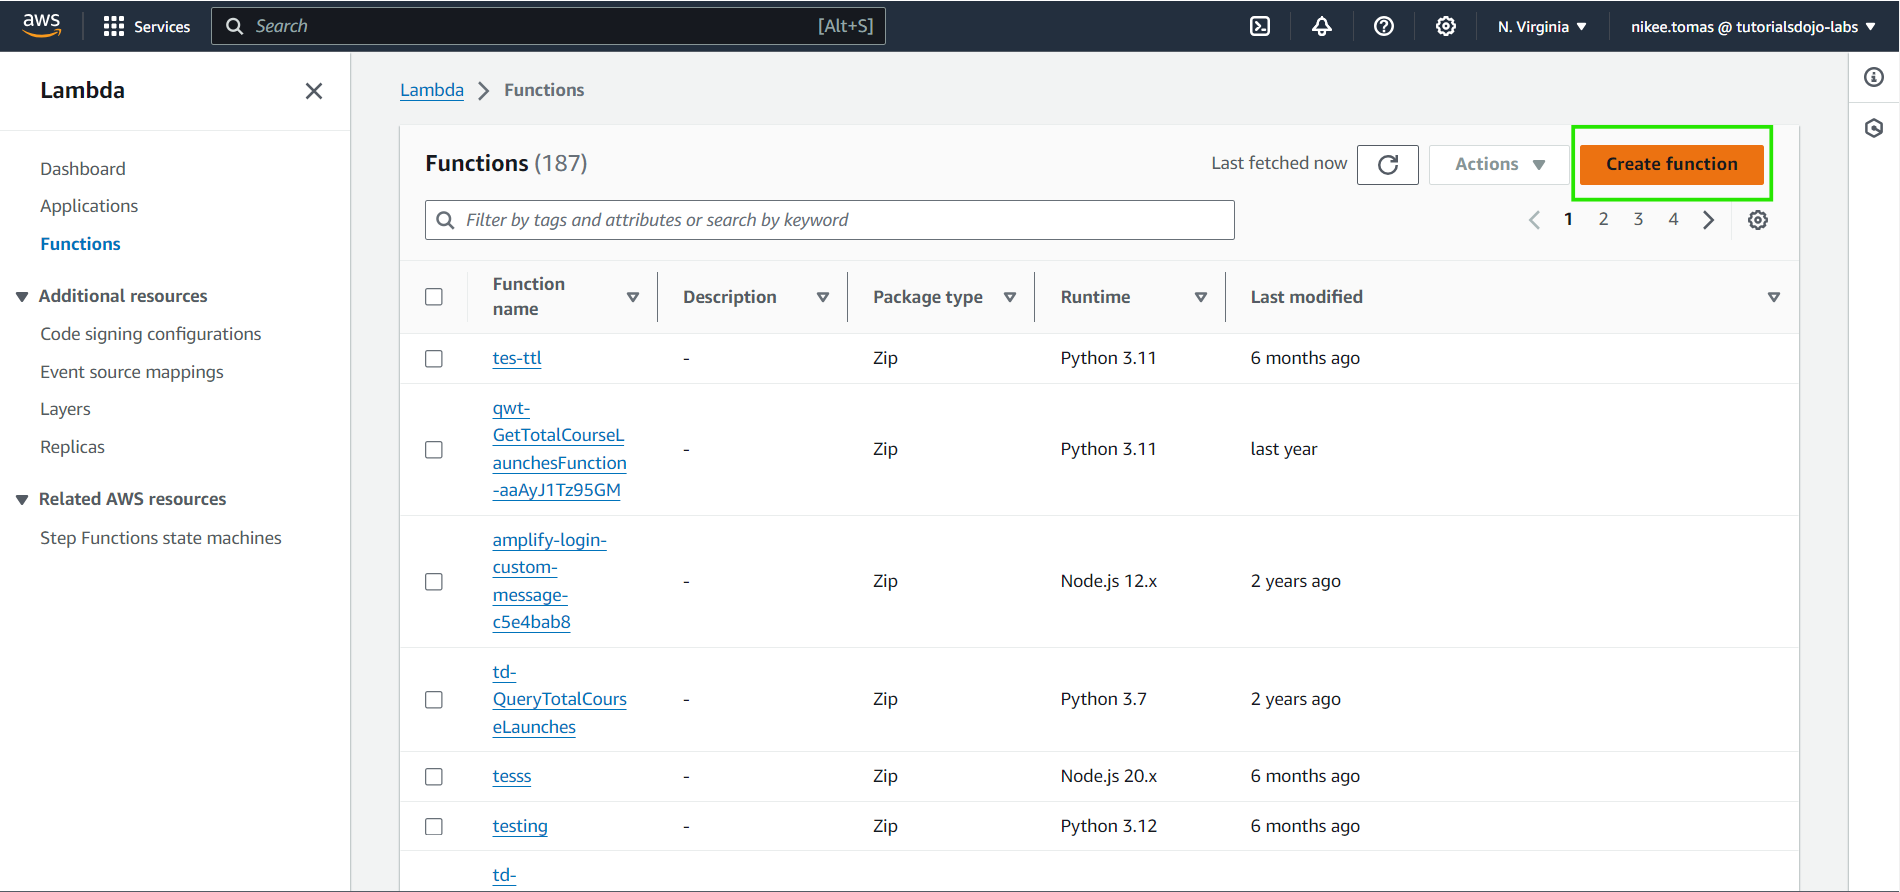This screenshot has width=1900, height=892.
Task: Refresh the functions list
Action: (x=1388, y=165)
